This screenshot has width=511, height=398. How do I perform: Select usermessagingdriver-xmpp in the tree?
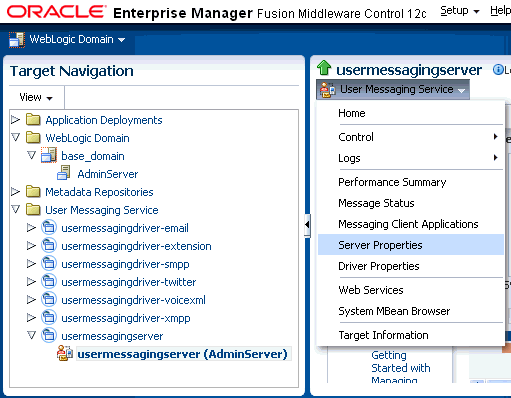pos(126,318)
